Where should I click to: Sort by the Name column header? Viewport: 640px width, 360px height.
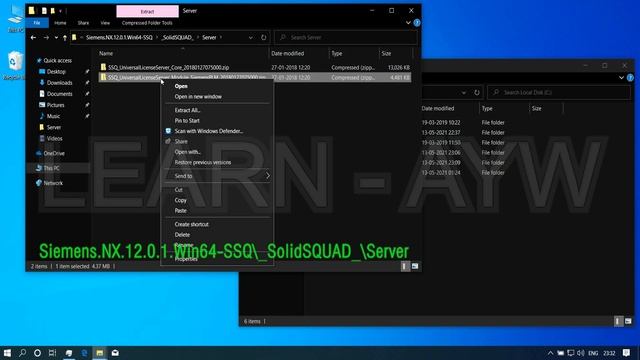click(106, 53)
